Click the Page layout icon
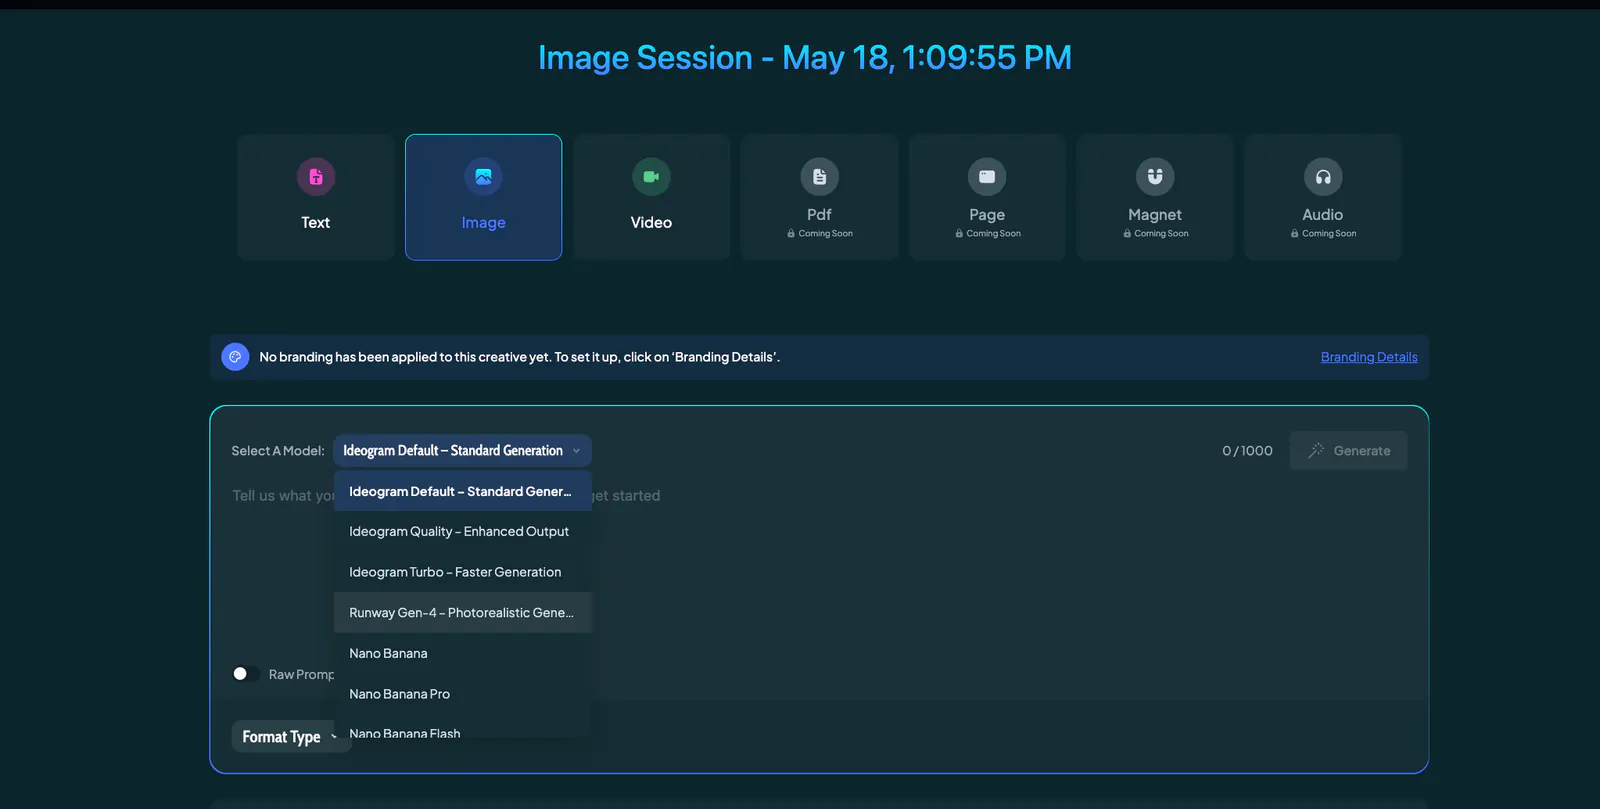 (x=987, y=177)
